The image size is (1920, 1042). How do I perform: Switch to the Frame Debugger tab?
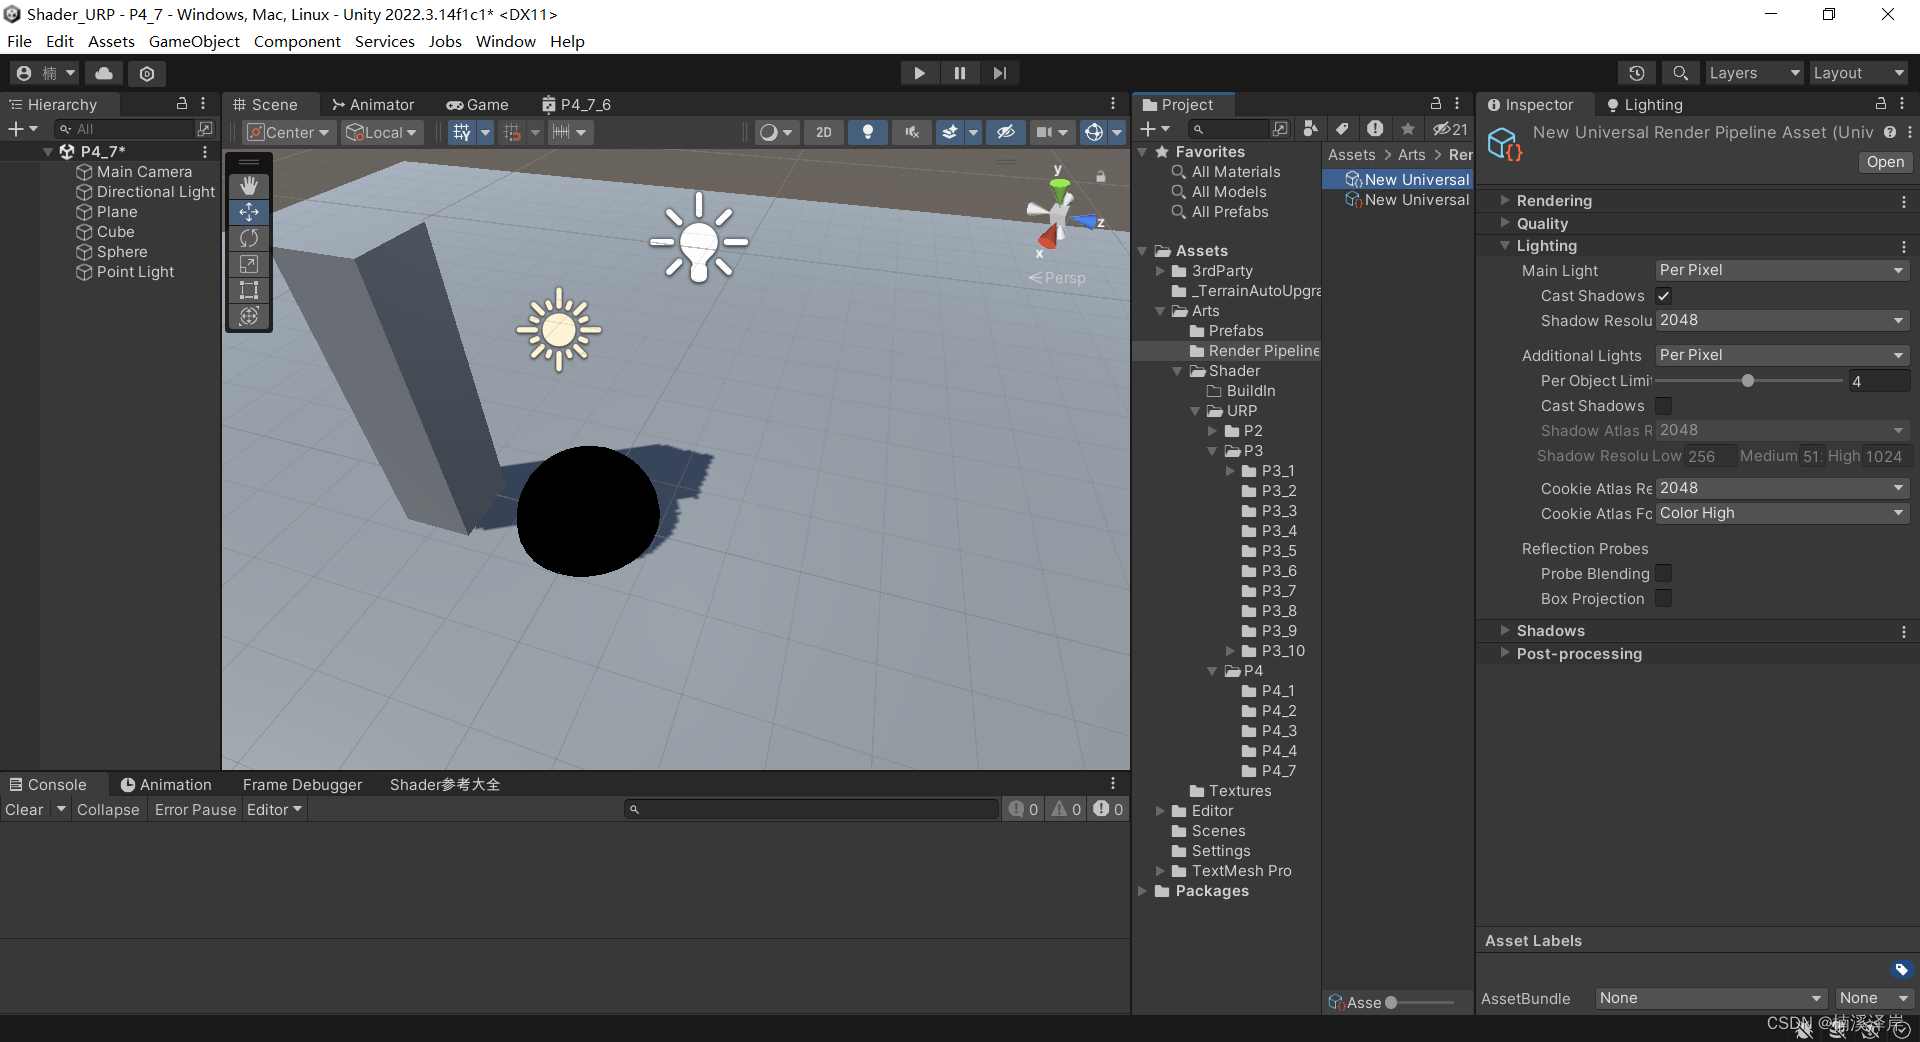pyautogui.click(x=302, y=785)
